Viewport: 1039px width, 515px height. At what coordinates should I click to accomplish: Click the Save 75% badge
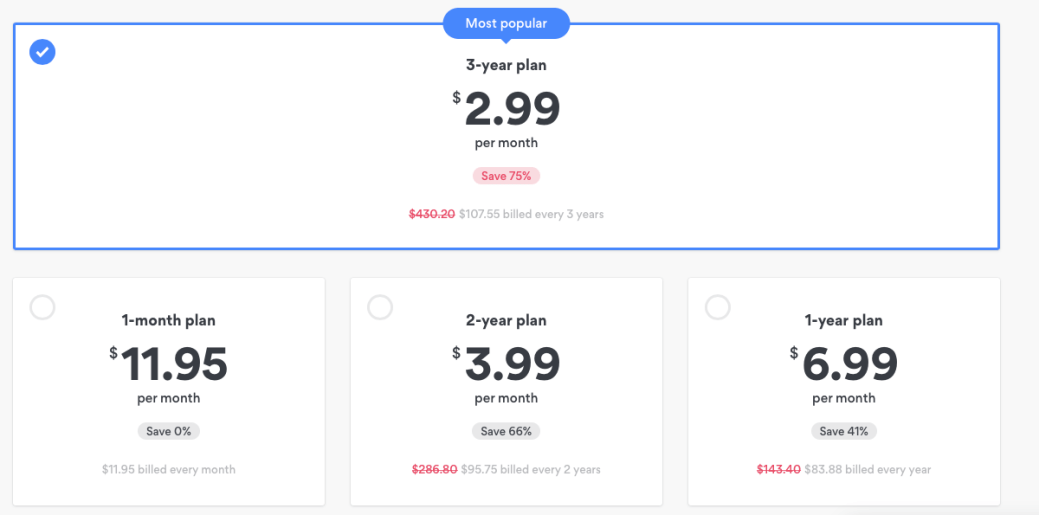click(x=506, y=176)
